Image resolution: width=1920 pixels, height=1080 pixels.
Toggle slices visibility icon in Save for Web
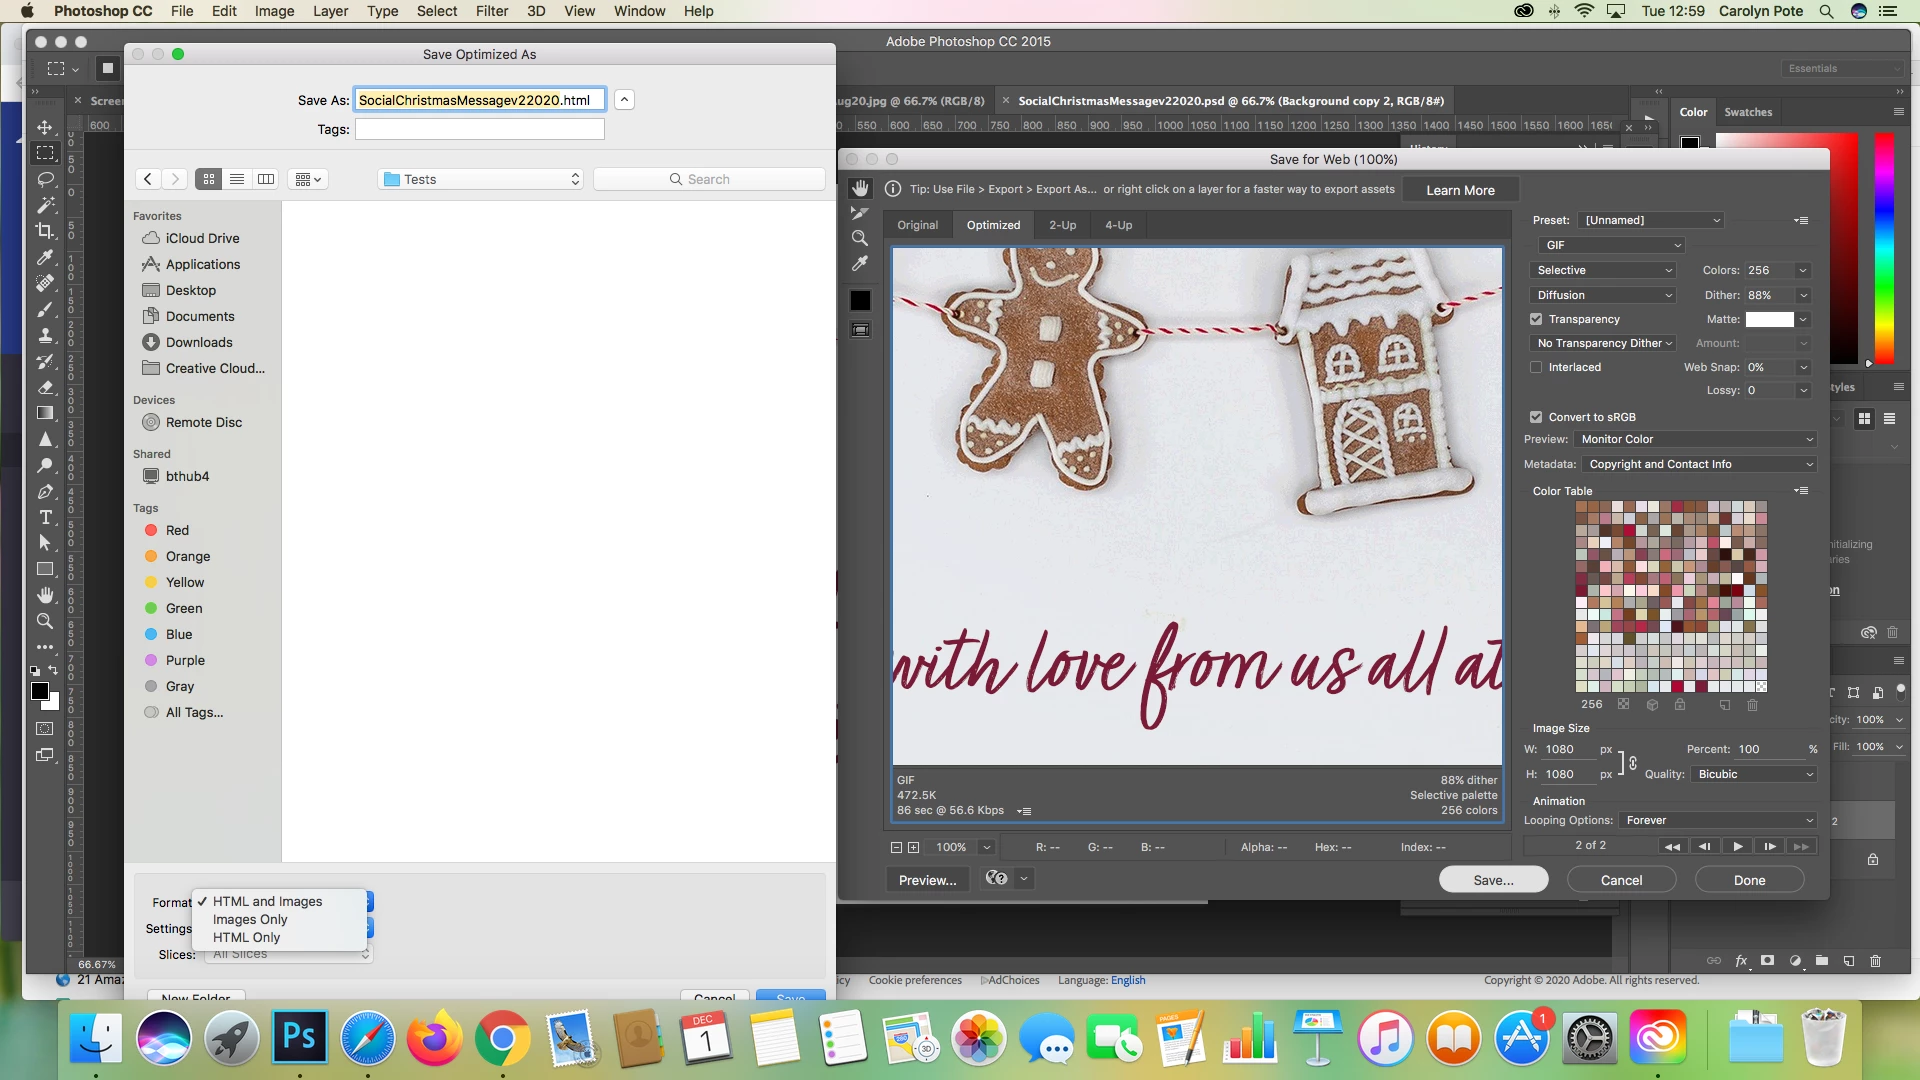(x=860, y=330)
